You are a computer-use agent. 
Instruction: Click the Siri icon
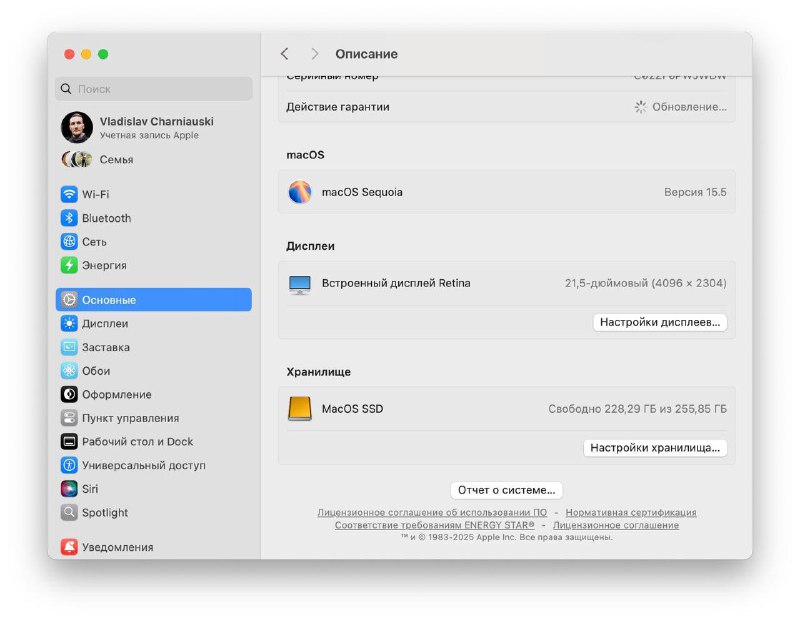pos(69,488)
